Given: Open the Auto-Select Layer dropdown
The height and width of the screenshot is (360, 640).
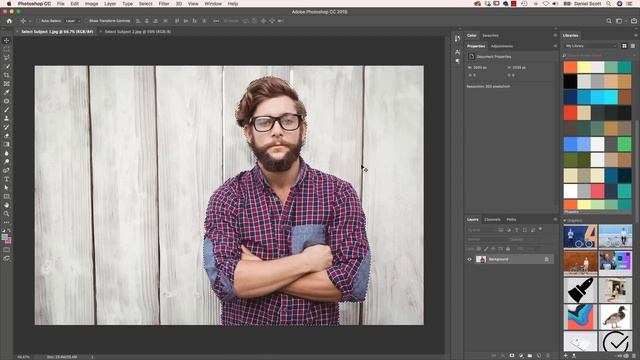Looking at the screenshot, I should tap(73, 21).
